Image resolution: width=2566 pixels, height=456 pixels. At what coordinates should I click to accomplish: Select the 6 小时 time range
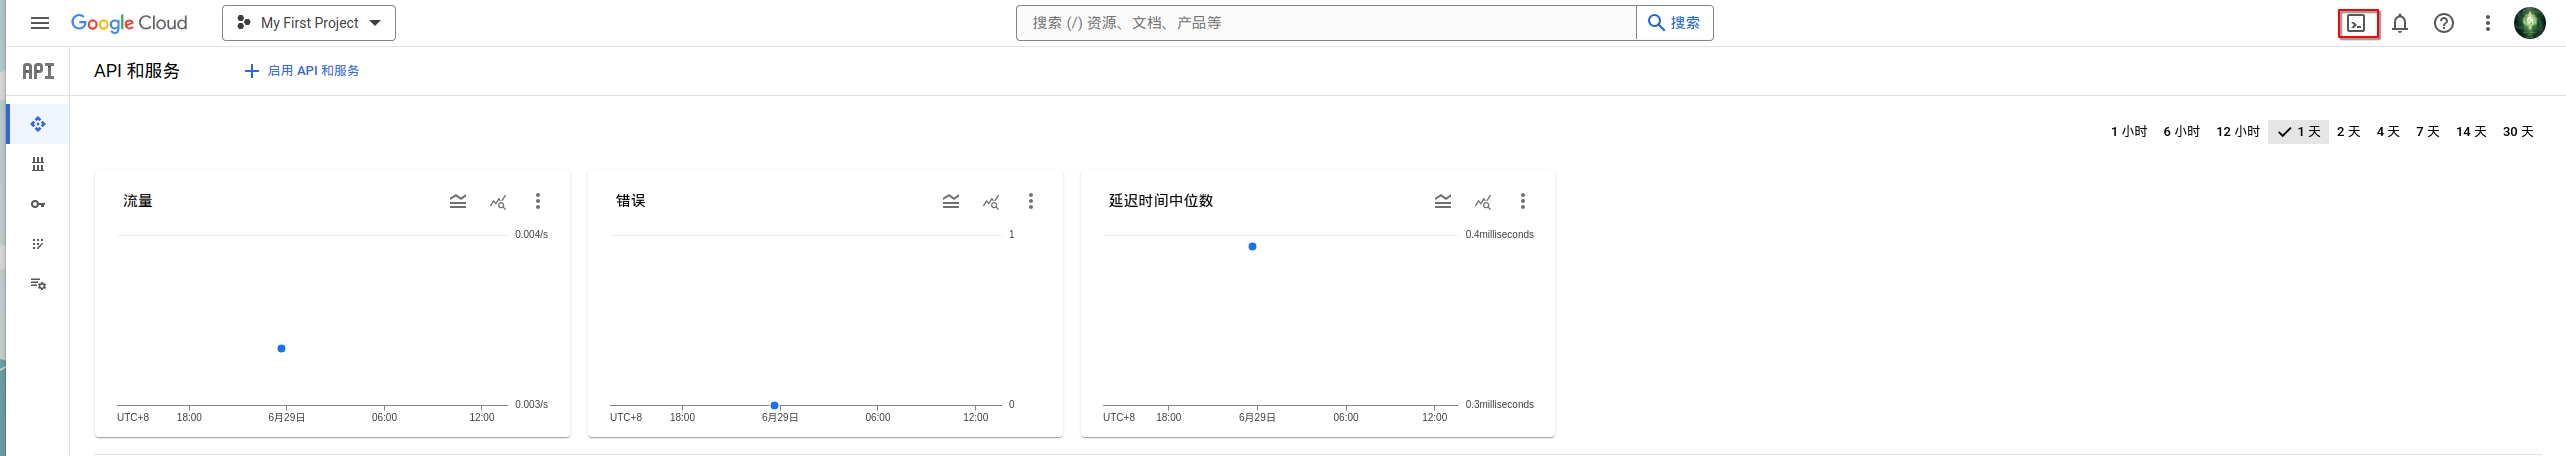pyautogui.click(x=2181, y=132)
